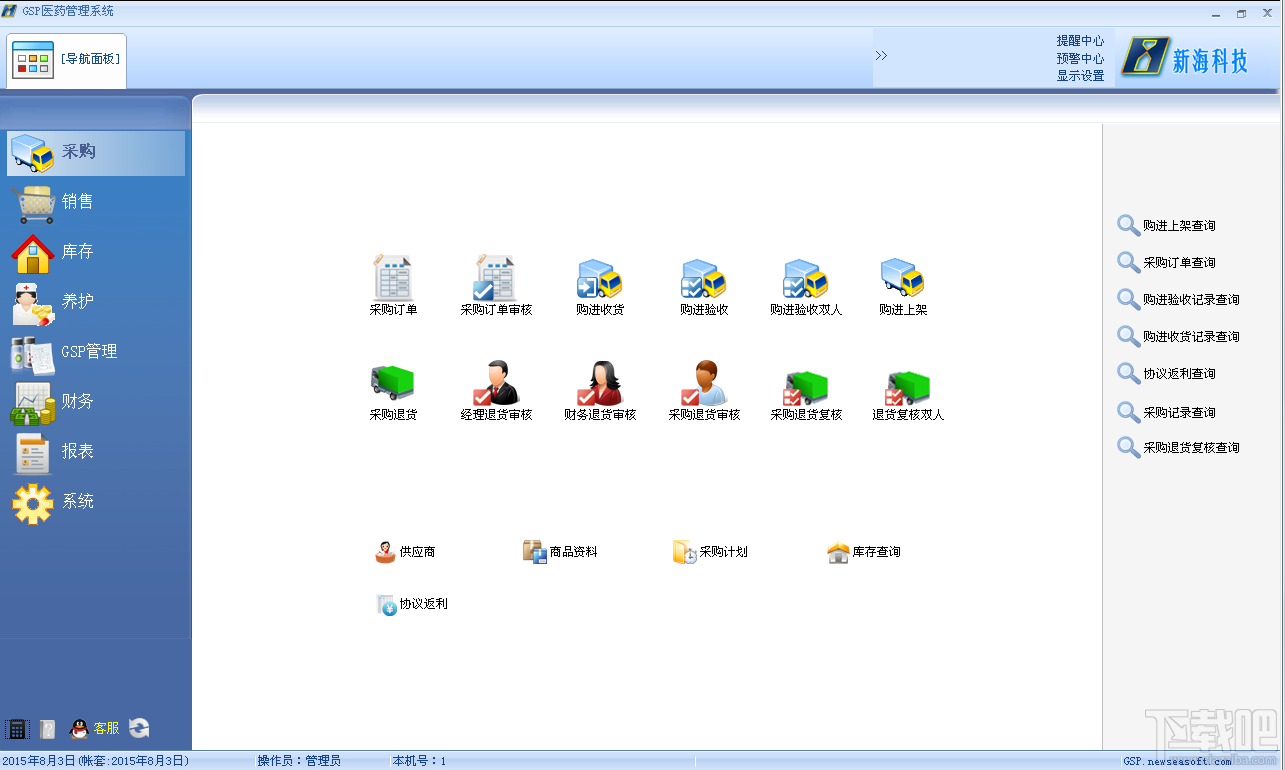This screenshot has width=1285, height=770.
Task: Click the 操作员:管理员 status bar text
Action: point(299,761)
